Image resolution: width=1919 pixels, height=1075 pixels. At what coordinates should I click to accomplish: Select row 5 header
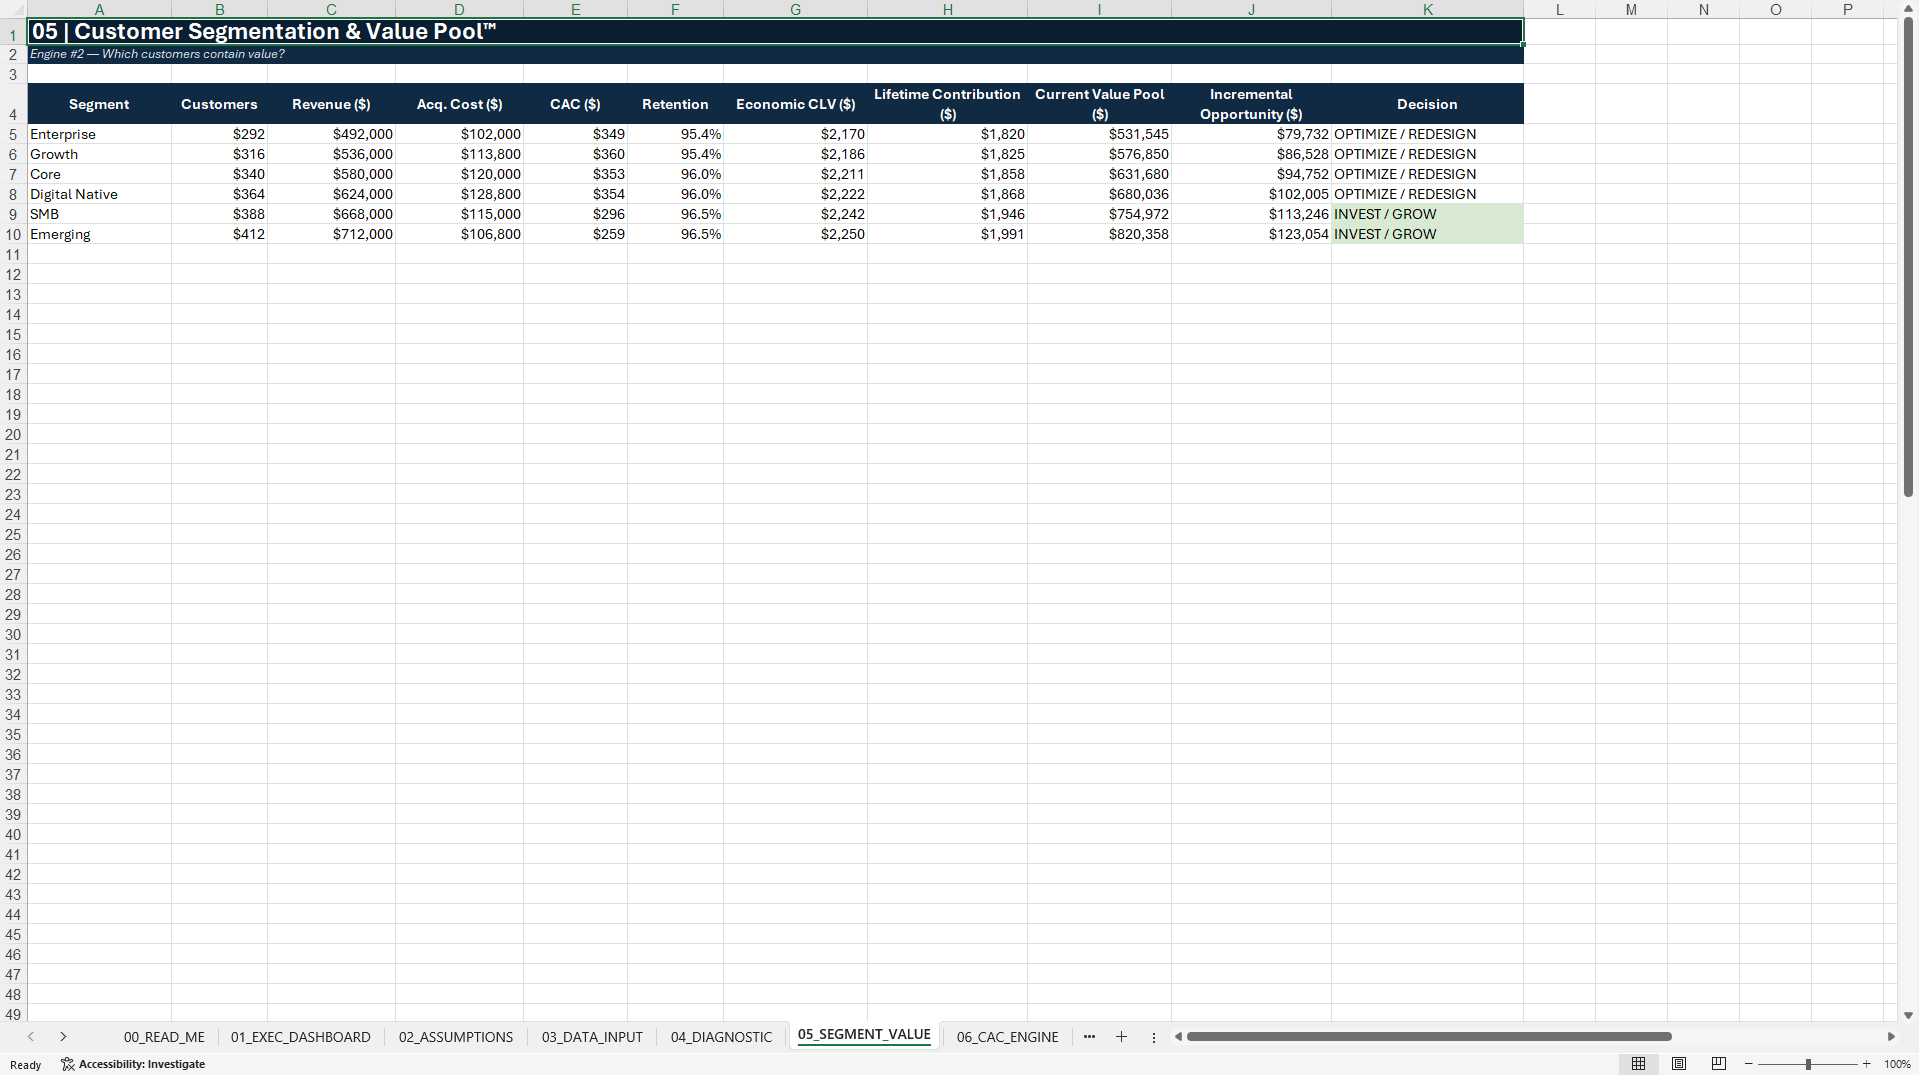click(x=13, y=134)
